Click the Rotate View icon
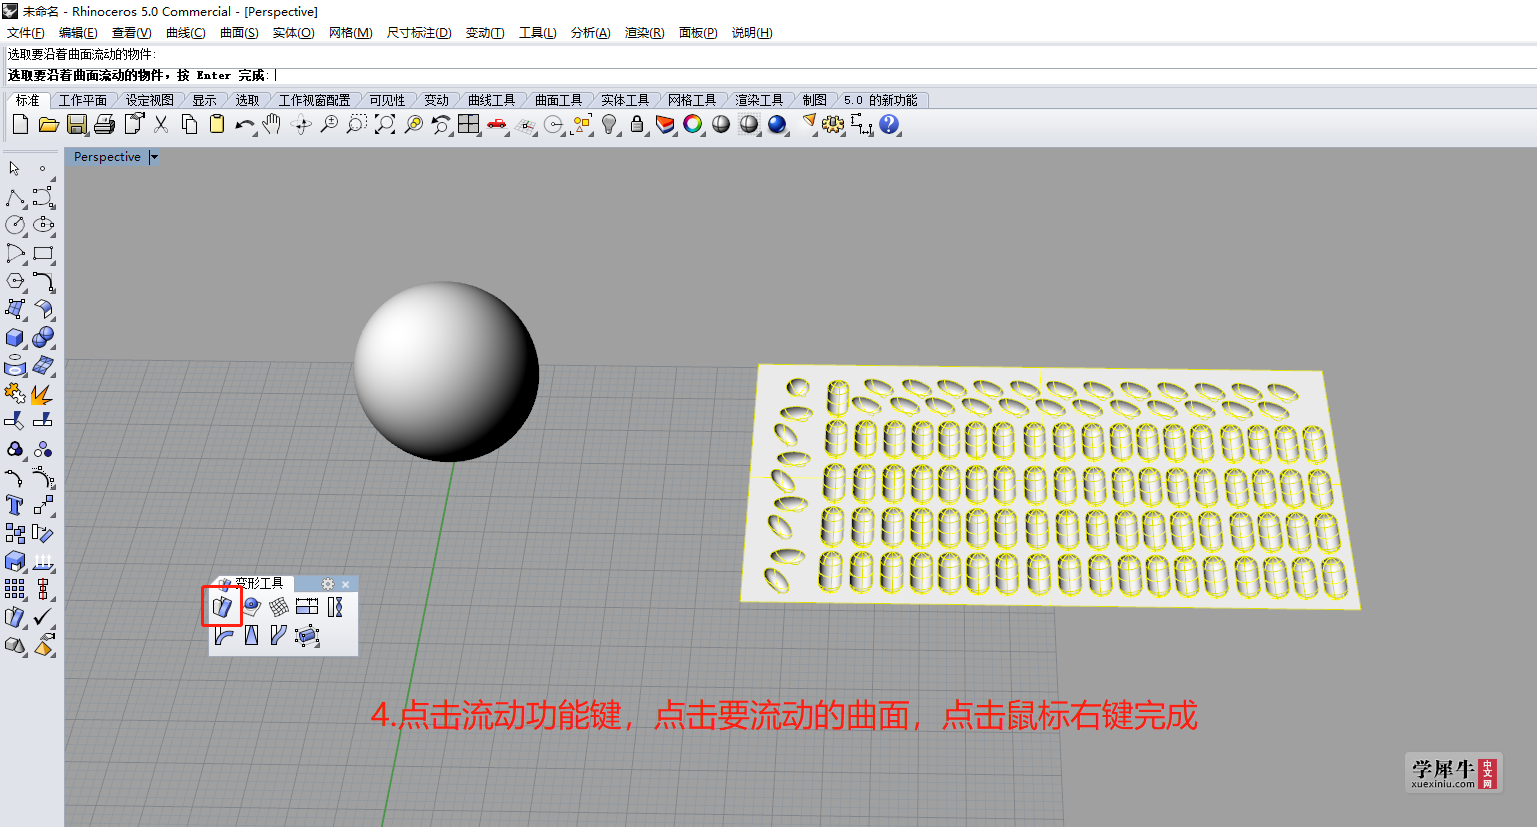 pyautogui.click(x=301, y=124)
